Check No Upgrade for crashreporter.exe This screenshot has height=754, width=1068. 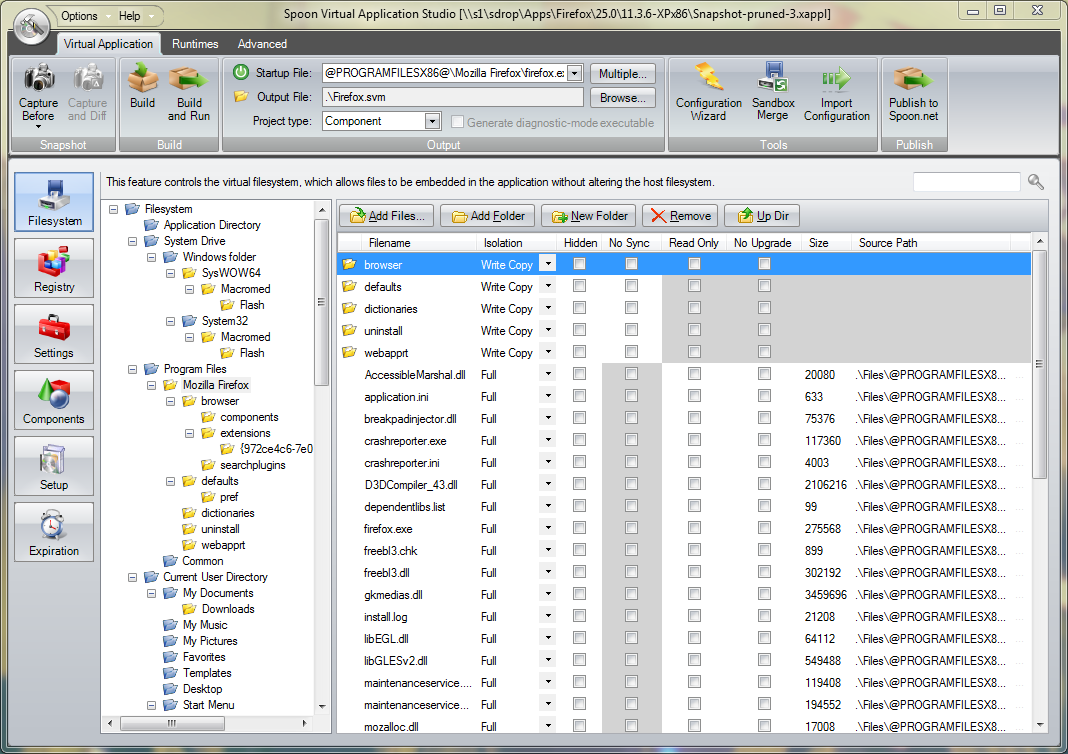click(x=764, y=440)
